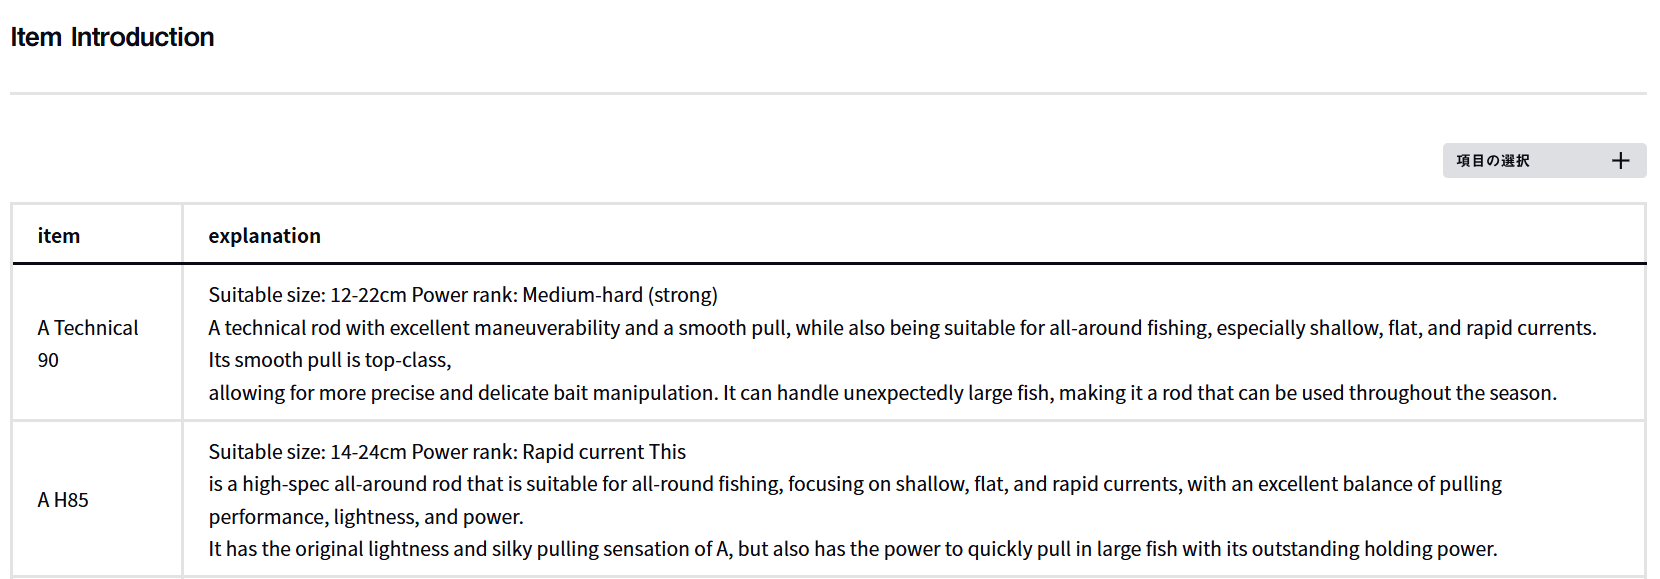Screen dimensions: 1660x579
Task: Click the A Technical 90 item cell
Action: click(88, 343)
